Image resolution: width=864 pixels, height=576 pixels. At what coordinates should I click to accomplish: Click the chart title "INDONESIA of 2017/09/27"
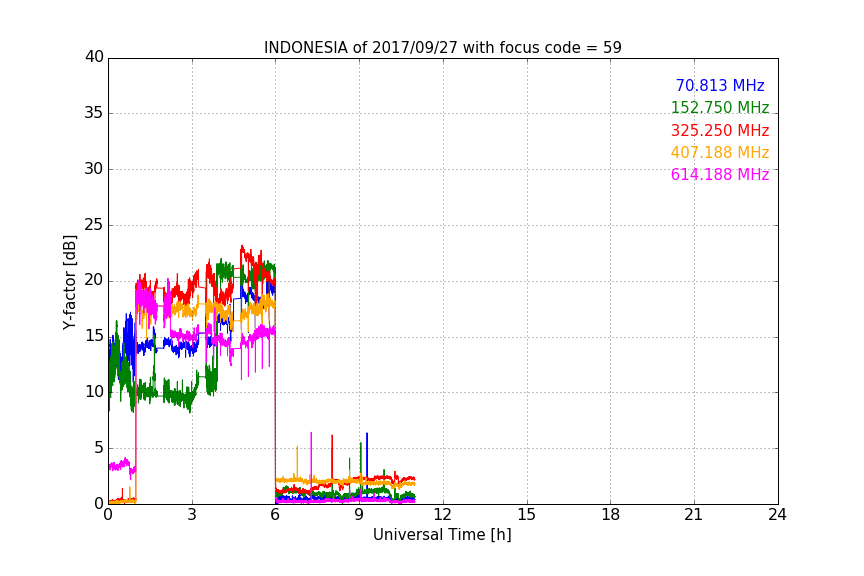pyautogui.click(x=442, y=48)
